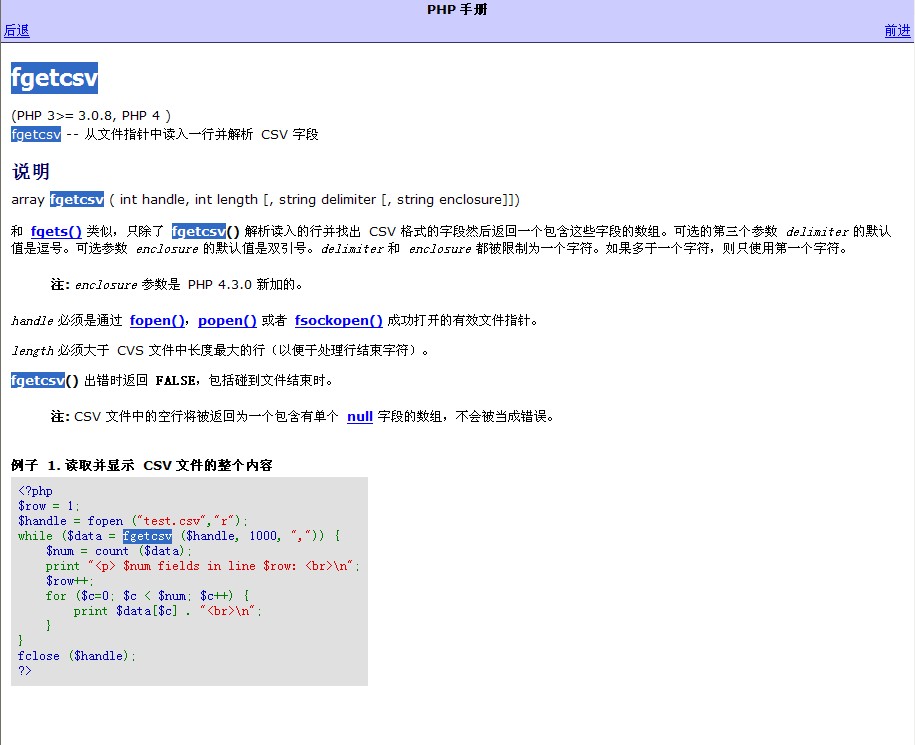Click fgetcsv in the summary line under version
This screenshot has height=745, width=915.
36,134
